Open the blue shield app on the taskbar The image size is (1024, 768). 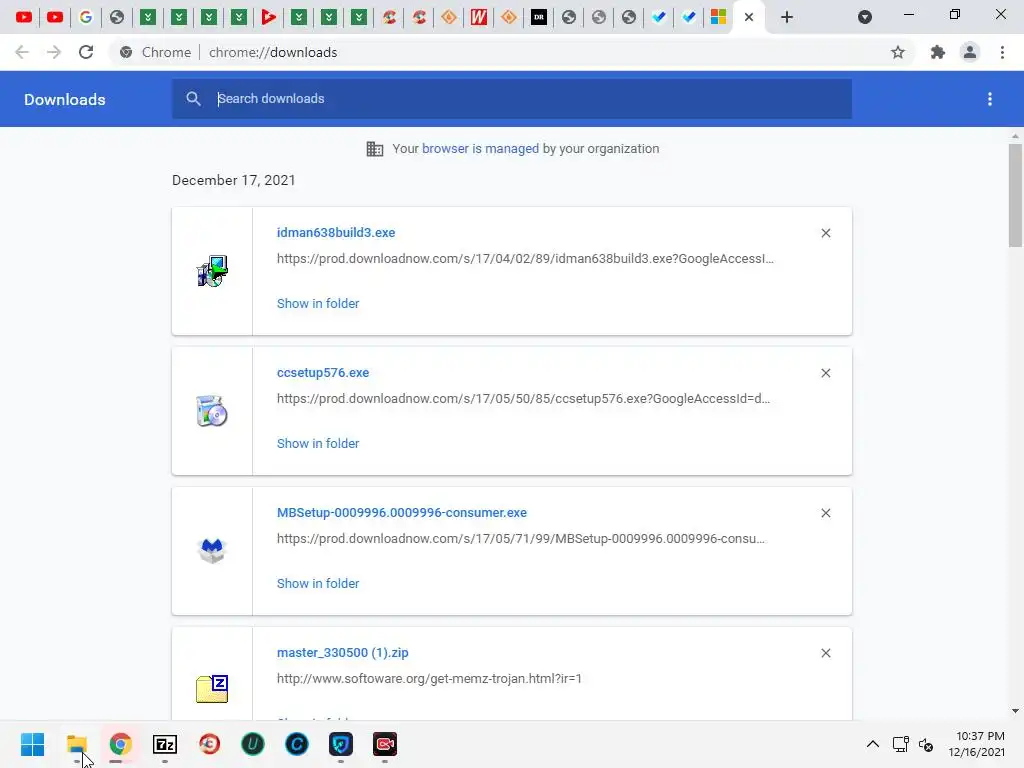click(x=341, y=744)
